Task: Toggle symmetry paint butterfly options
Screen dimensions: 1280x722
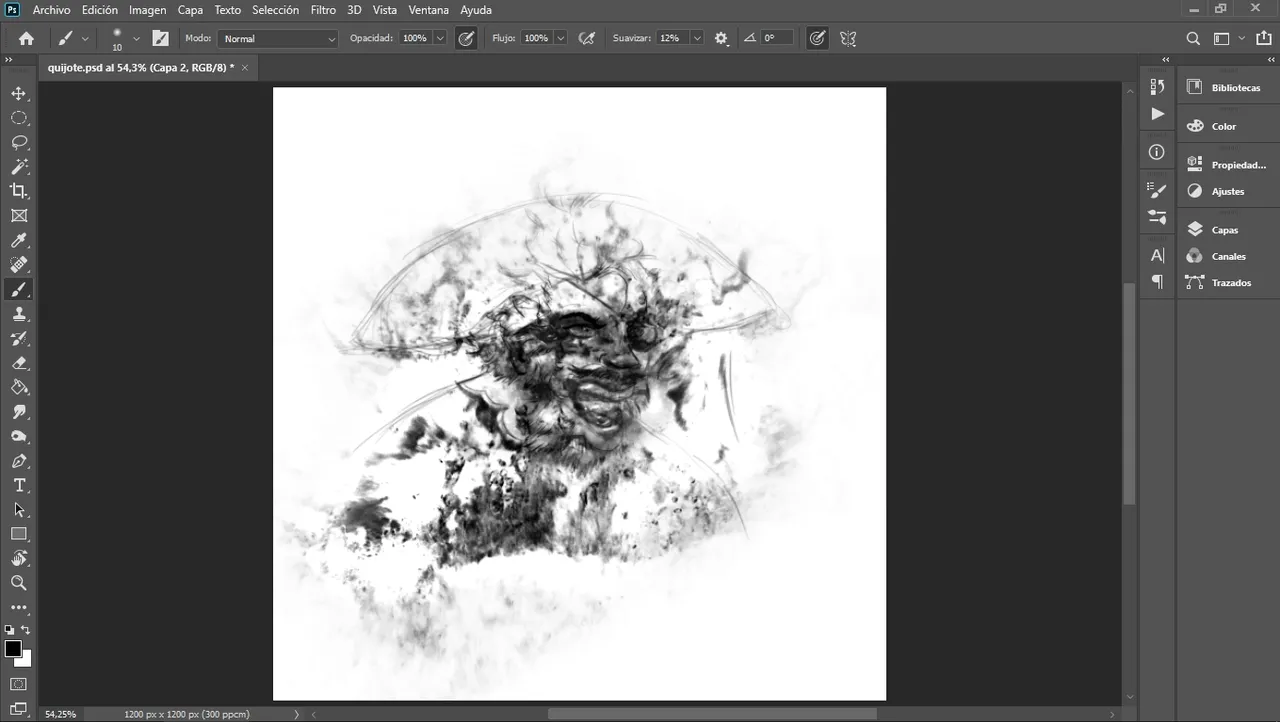Action: [848, 38]
